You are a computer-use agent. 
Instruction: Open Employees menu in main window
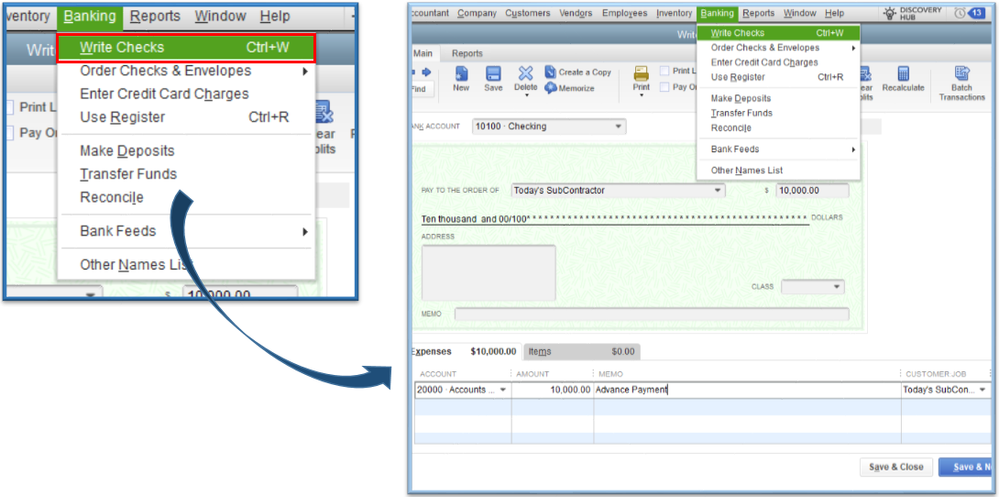624,13
